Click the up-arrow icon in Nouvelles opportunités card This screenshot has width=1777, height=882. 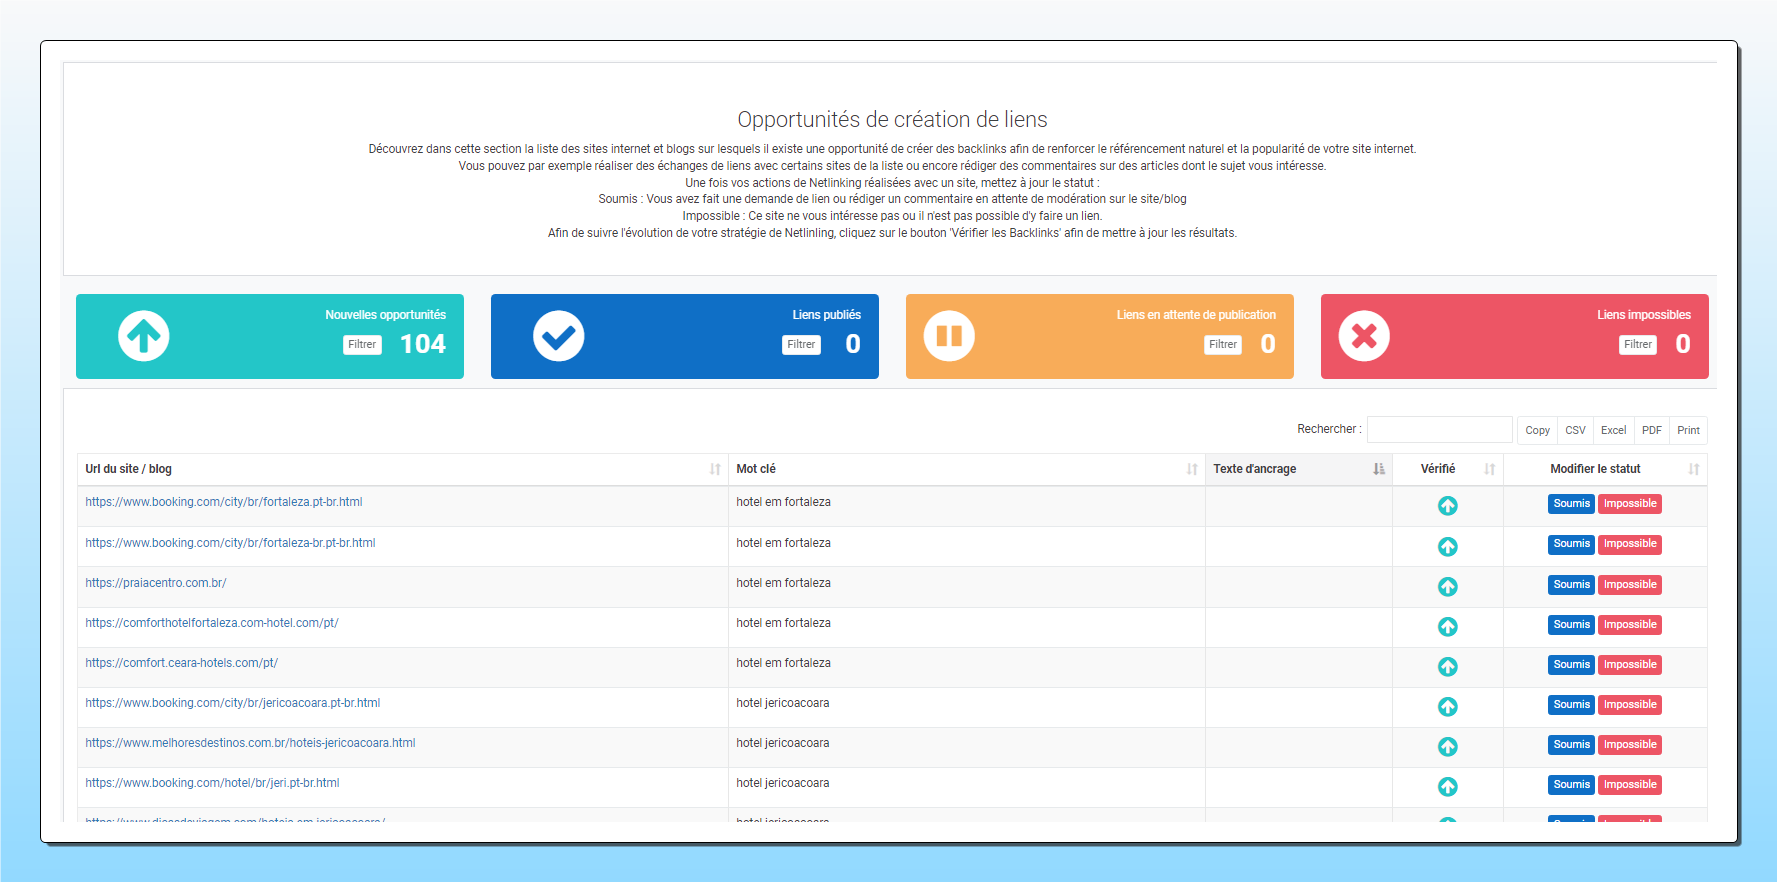tap(143, 336)
